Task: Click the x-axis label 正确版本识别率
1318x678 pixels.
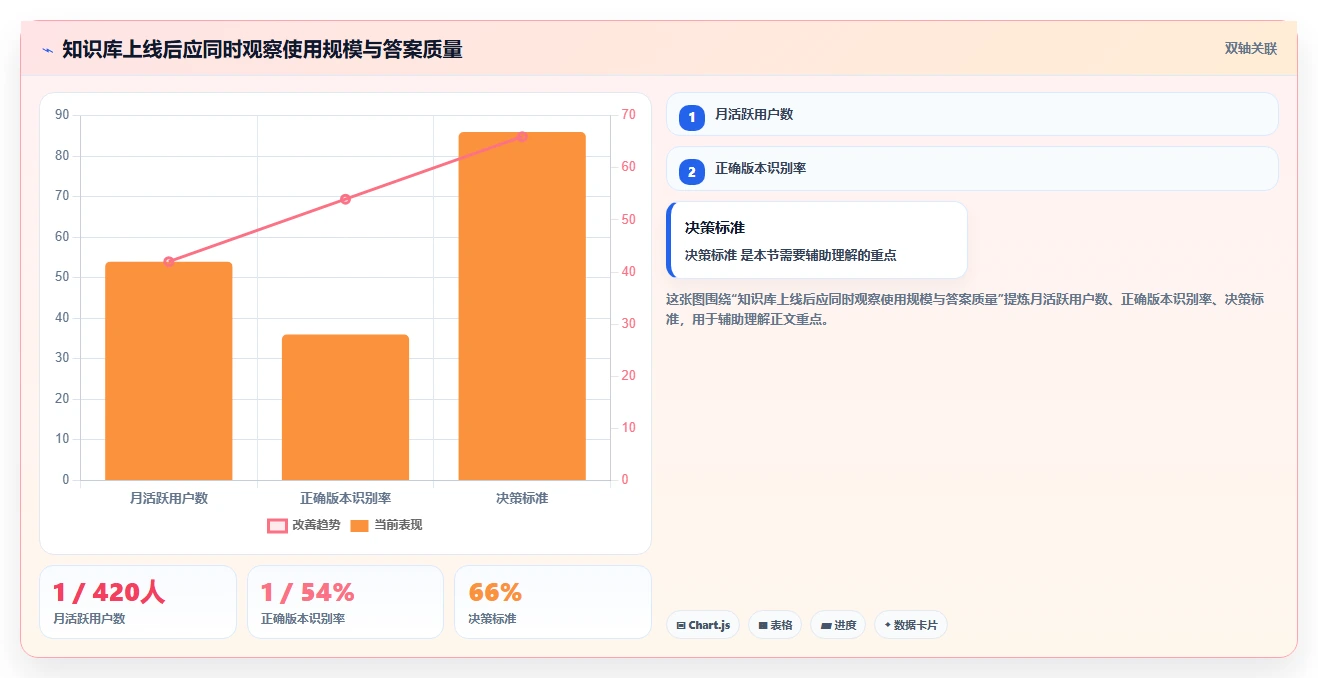Action: click(345, 498)
